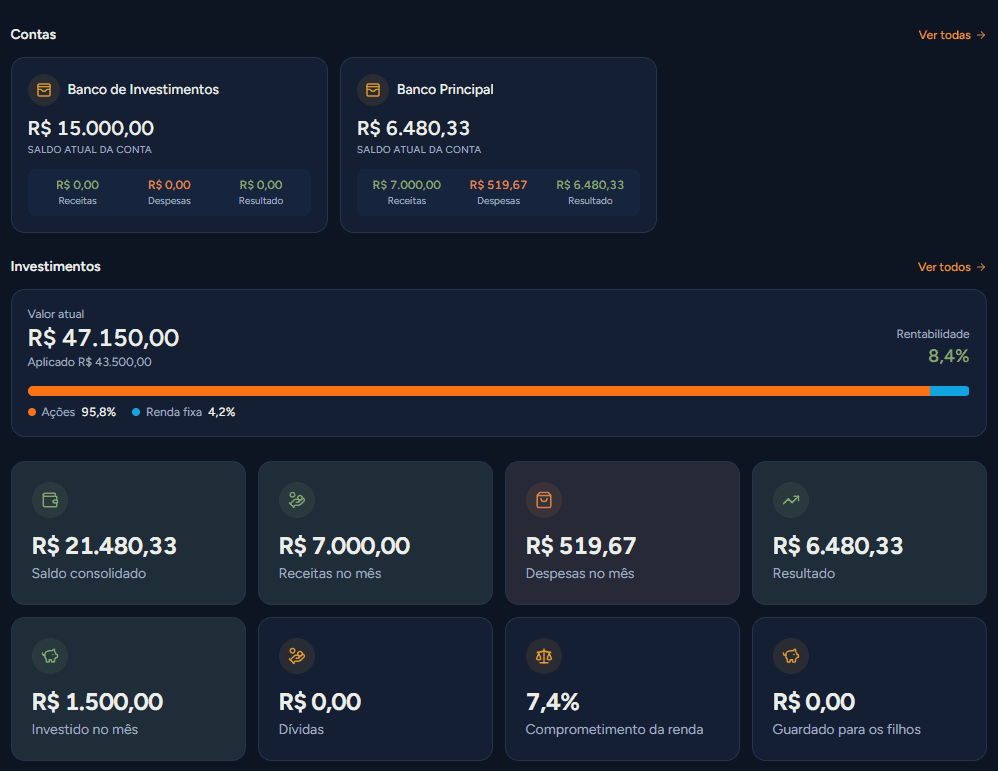Open the Ver todas accounts link
Image resolution: width=998 pixels, height=771 pixels.
[x=952, y=35]
